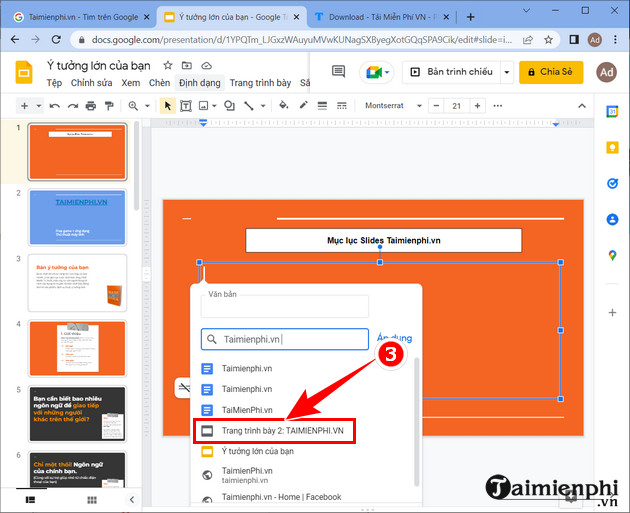The image size is (630, 513).
Task: Open border color pencil
Action: (303, 105)
